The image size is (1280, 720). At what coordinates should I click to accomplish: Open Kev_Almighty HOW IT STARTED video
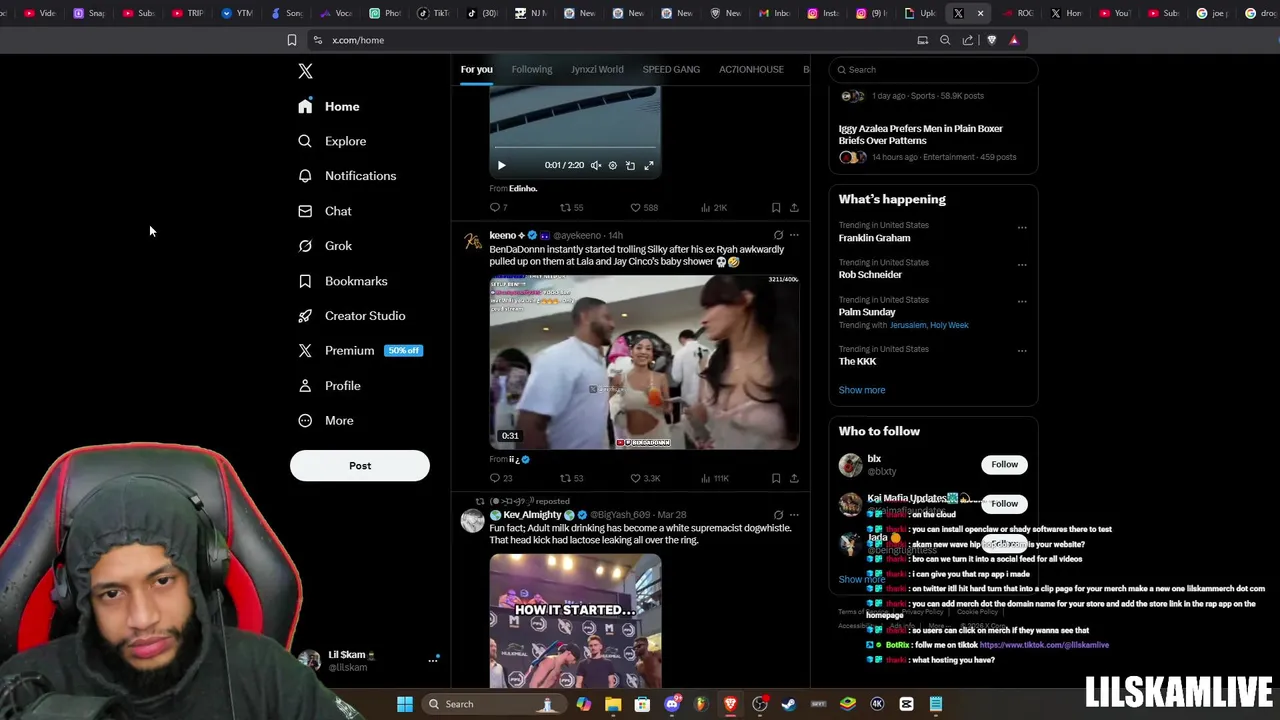[575, 621]
